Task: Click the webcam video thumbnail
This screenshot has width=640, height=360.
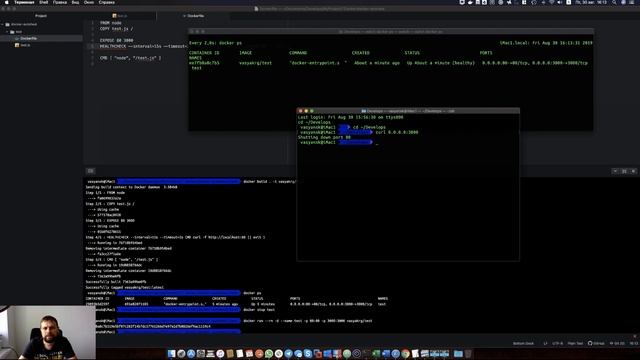Action: [48, 333]
